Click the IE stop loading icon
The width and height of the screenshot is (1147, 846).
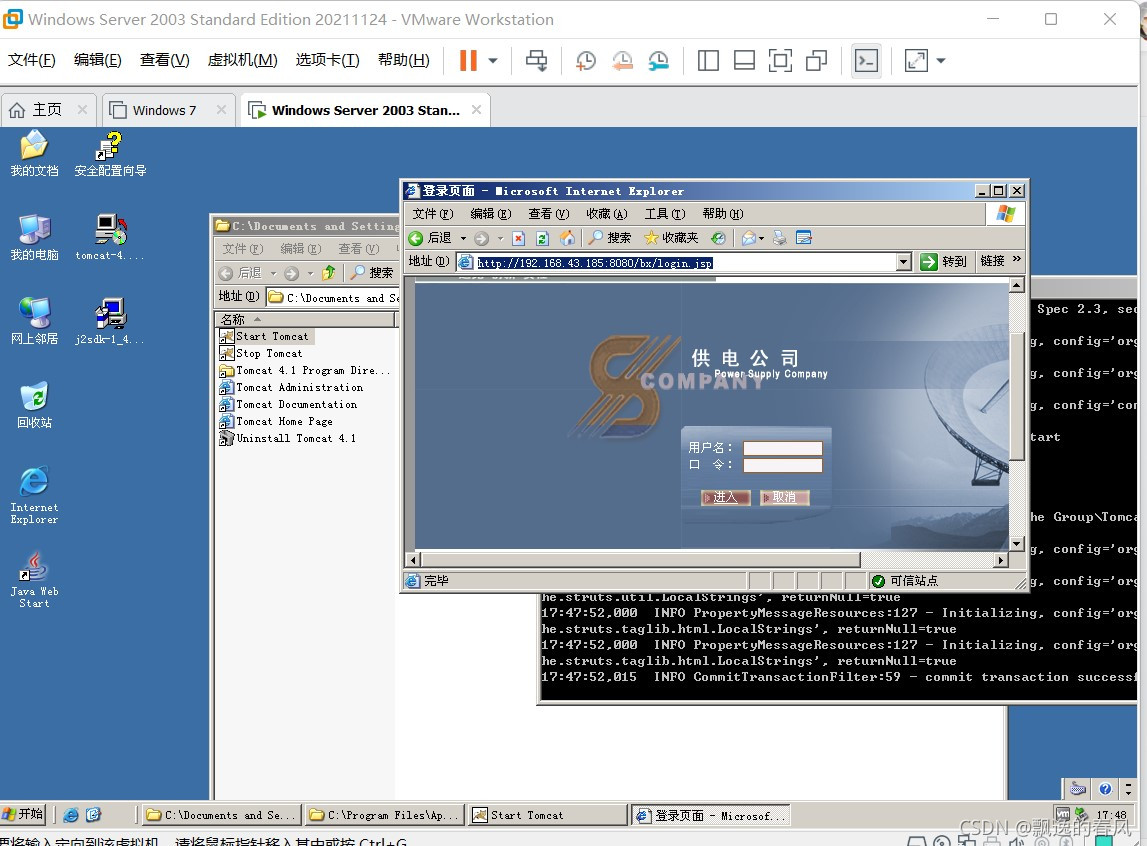tap(519, 238)
